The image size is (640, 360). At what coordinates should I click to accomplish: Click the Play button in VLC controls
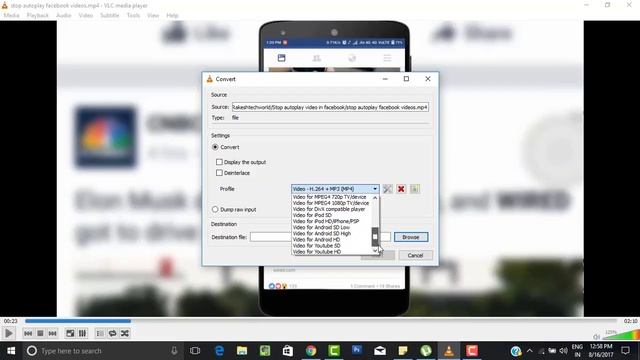click(9, 333)
